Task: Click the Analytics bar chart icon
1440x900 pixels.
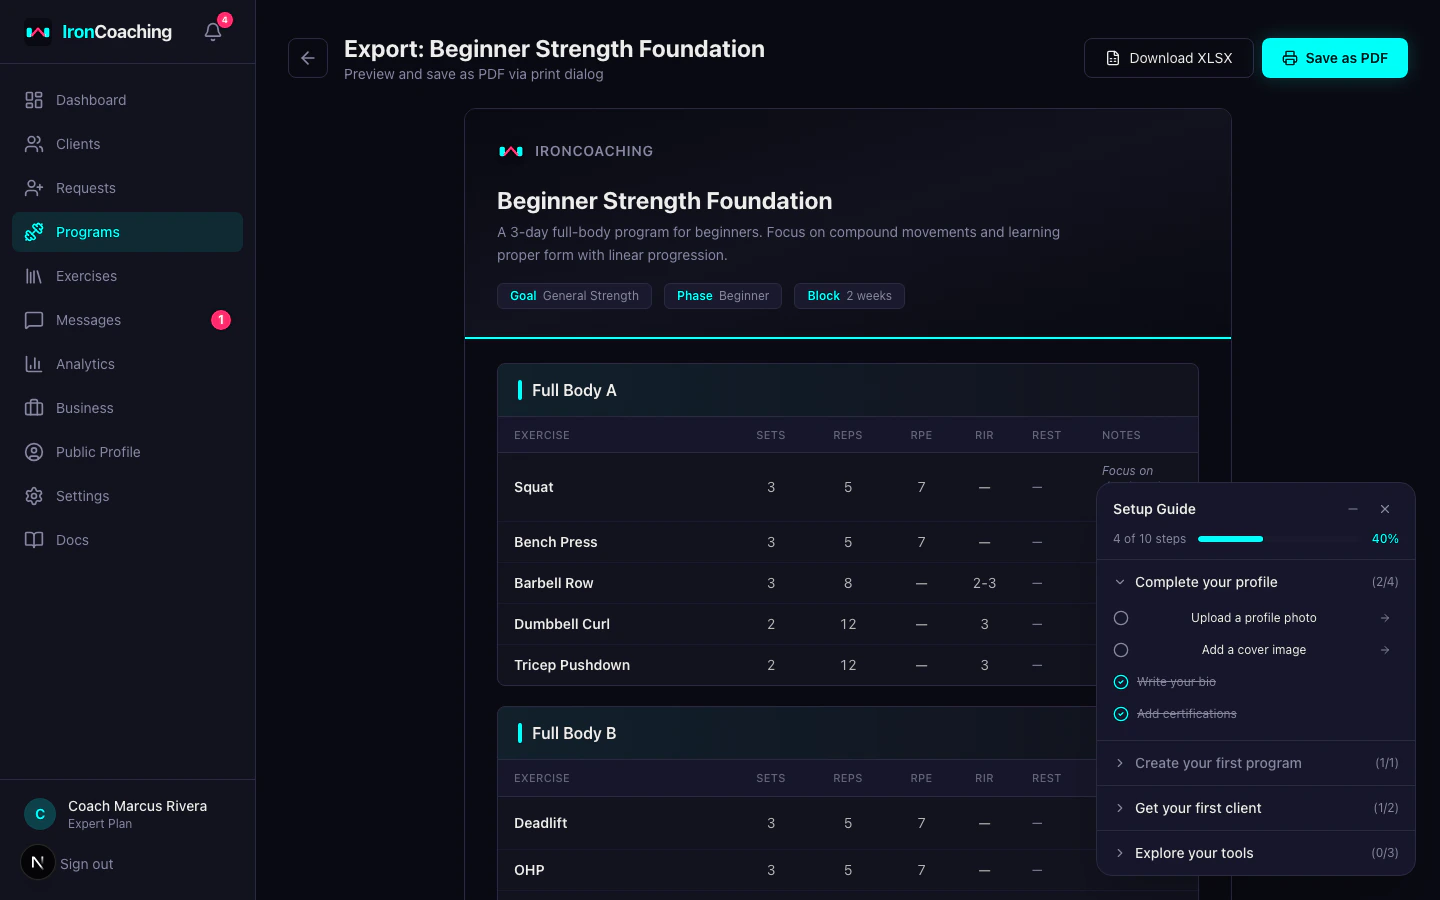Action: 34,364
